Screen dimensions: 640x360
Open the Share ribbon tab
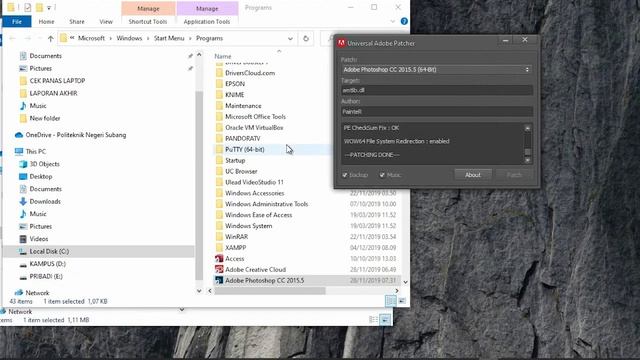77,22
